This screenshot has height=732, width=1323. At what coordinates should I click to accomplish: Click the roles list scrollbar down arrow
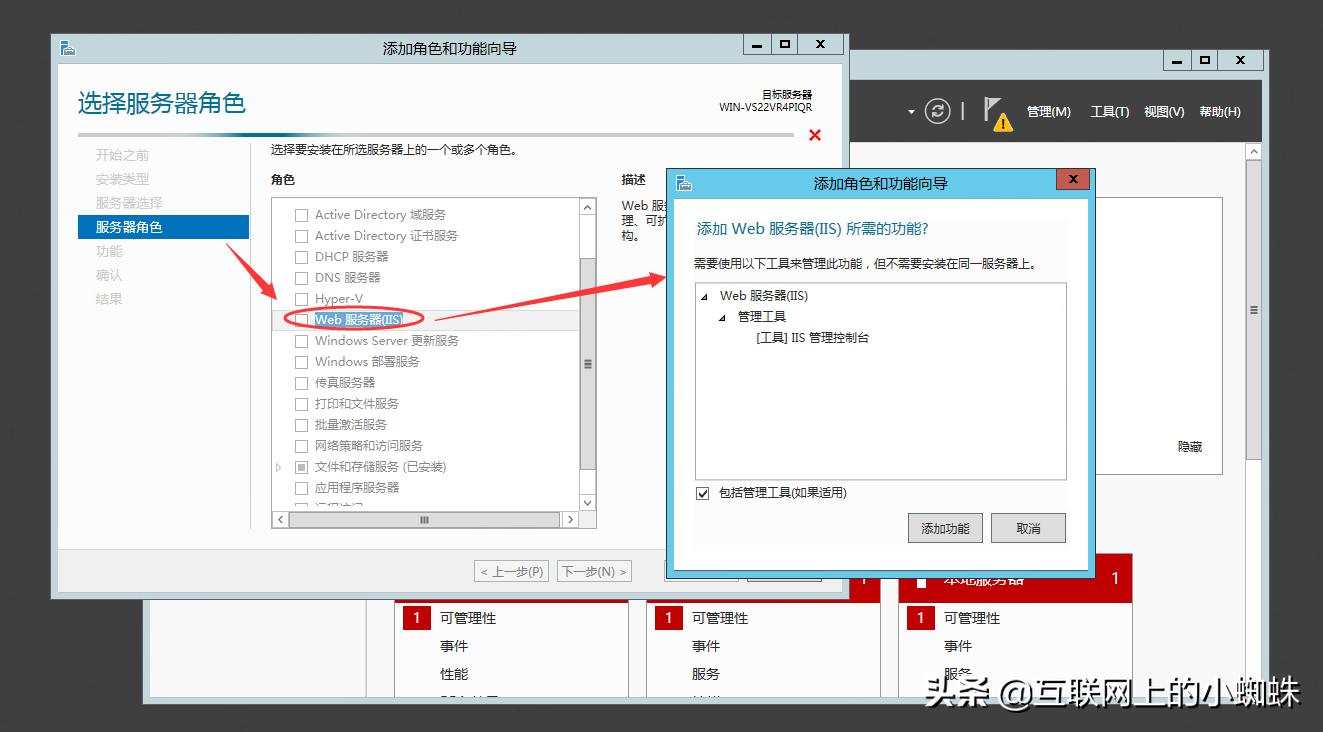tap(587, 502)
